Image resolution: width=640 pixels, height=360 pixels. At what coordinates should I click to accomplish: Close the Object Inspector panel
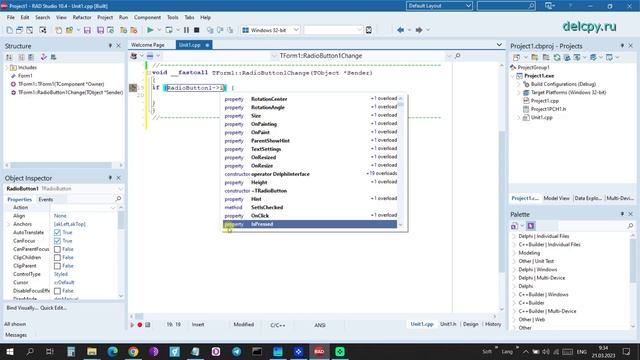119,178
